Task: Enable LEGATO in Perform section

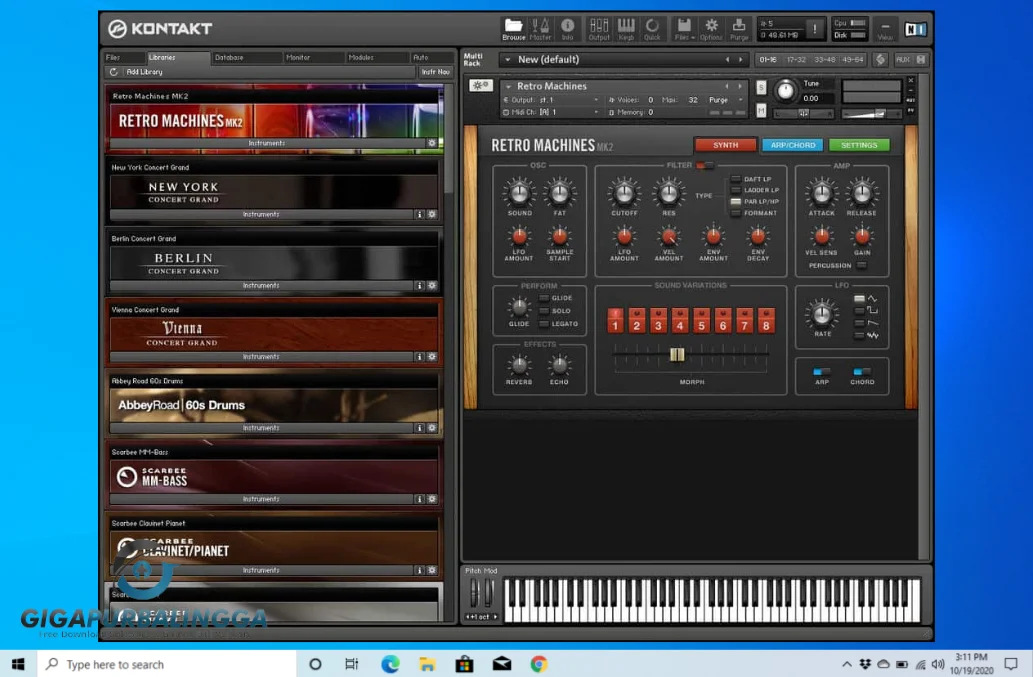Action: [x=544, y=324]
